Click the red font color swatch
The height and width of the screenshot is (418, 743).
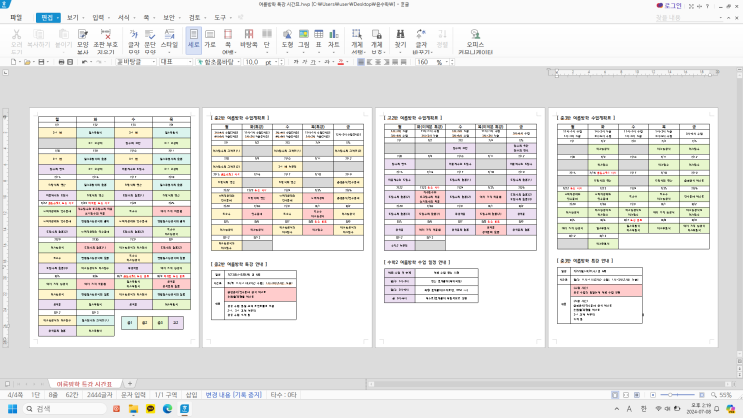pos(340,62)
